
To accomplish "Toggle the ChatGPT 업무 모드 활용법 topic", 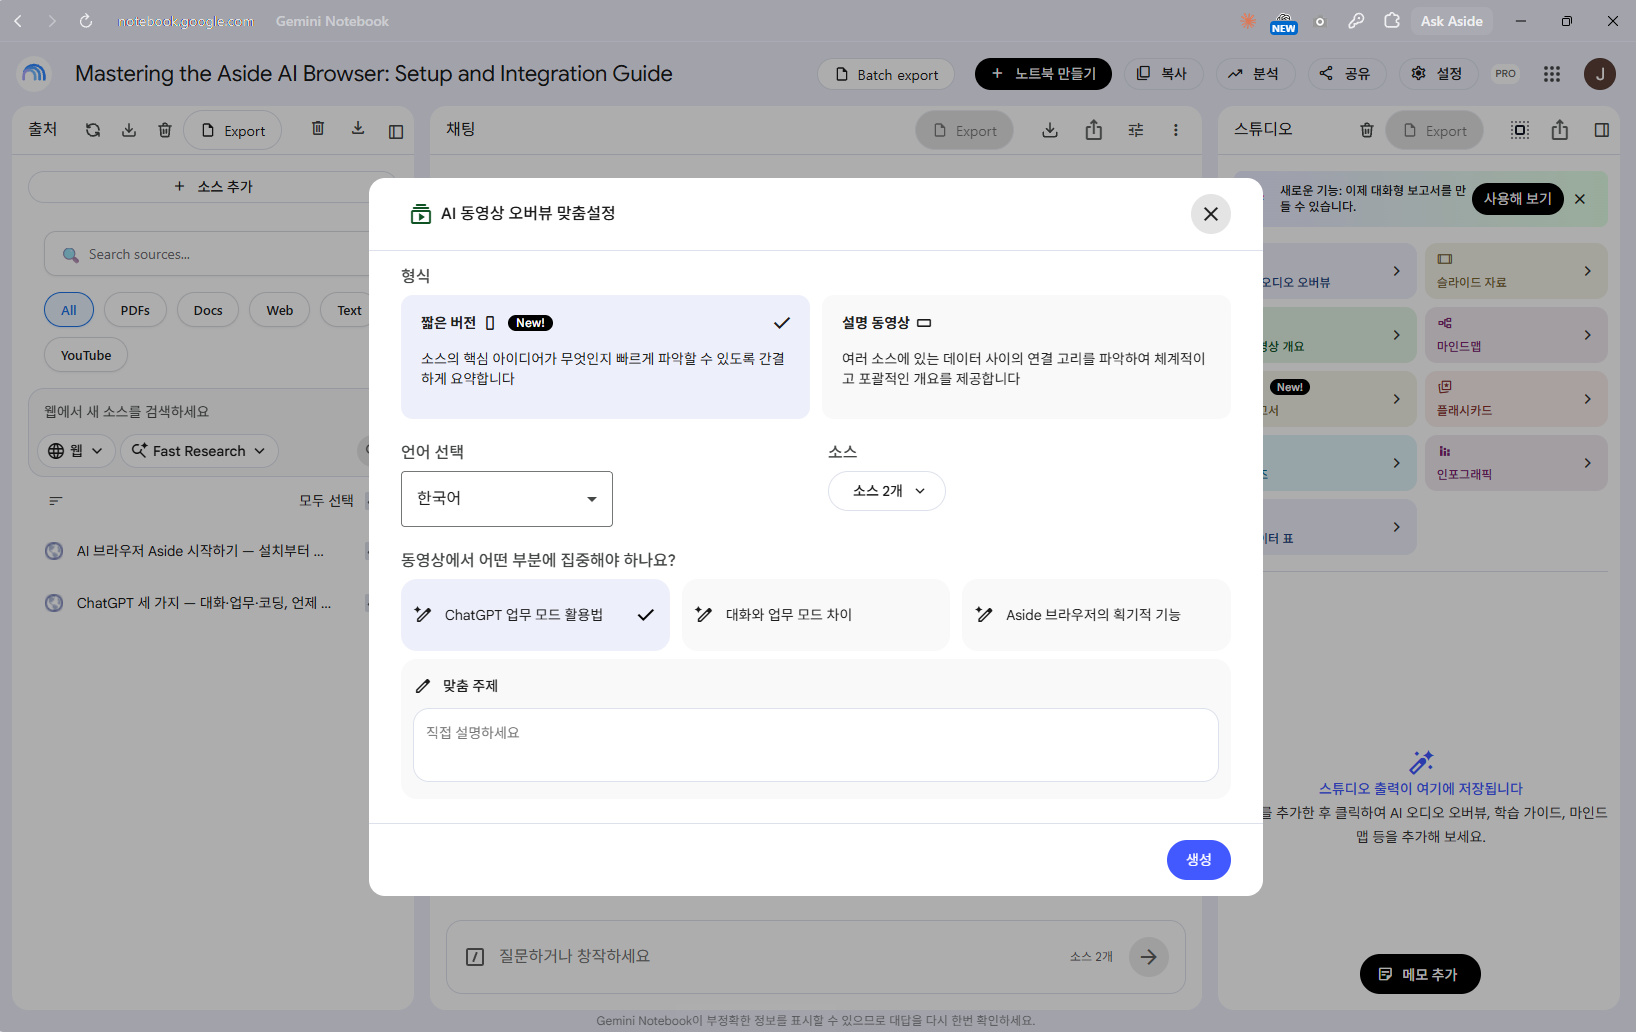I will tap(535, 615).
